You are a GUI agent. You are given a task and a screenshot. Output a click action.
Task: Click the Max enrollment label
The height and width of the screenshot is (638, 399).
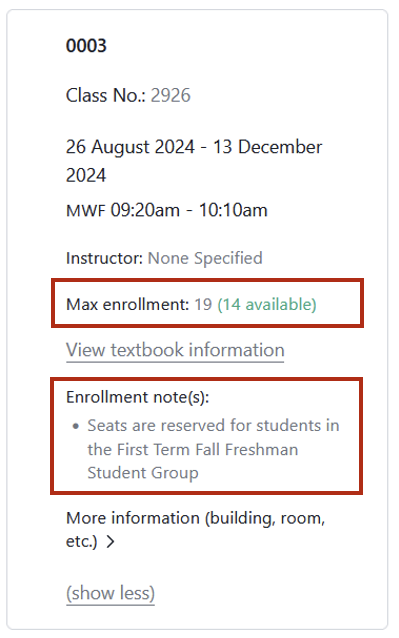[128, 304]
